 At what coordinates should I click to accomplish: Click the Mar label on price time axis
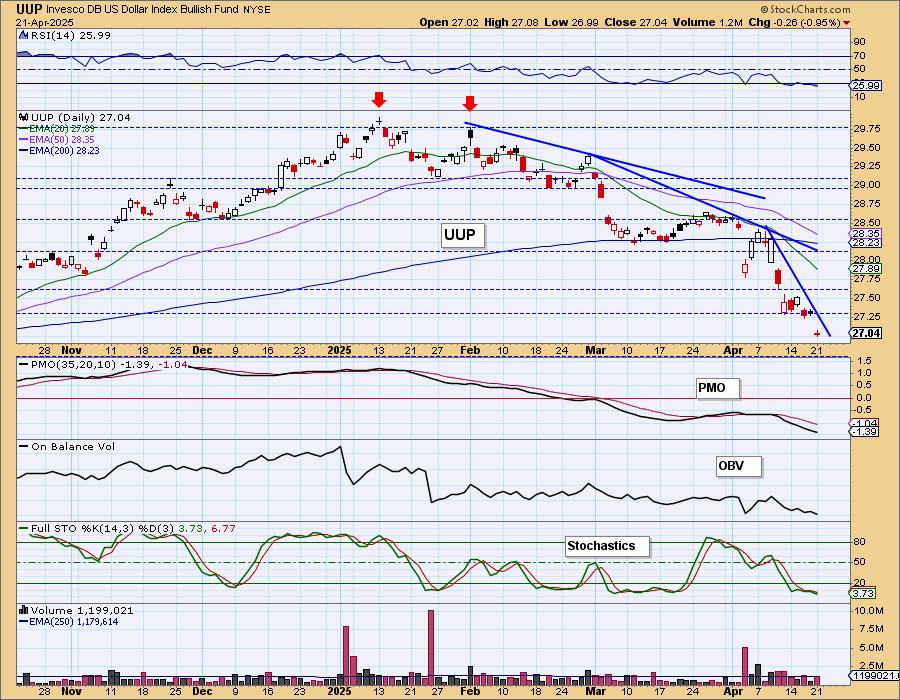click(596, 350)
